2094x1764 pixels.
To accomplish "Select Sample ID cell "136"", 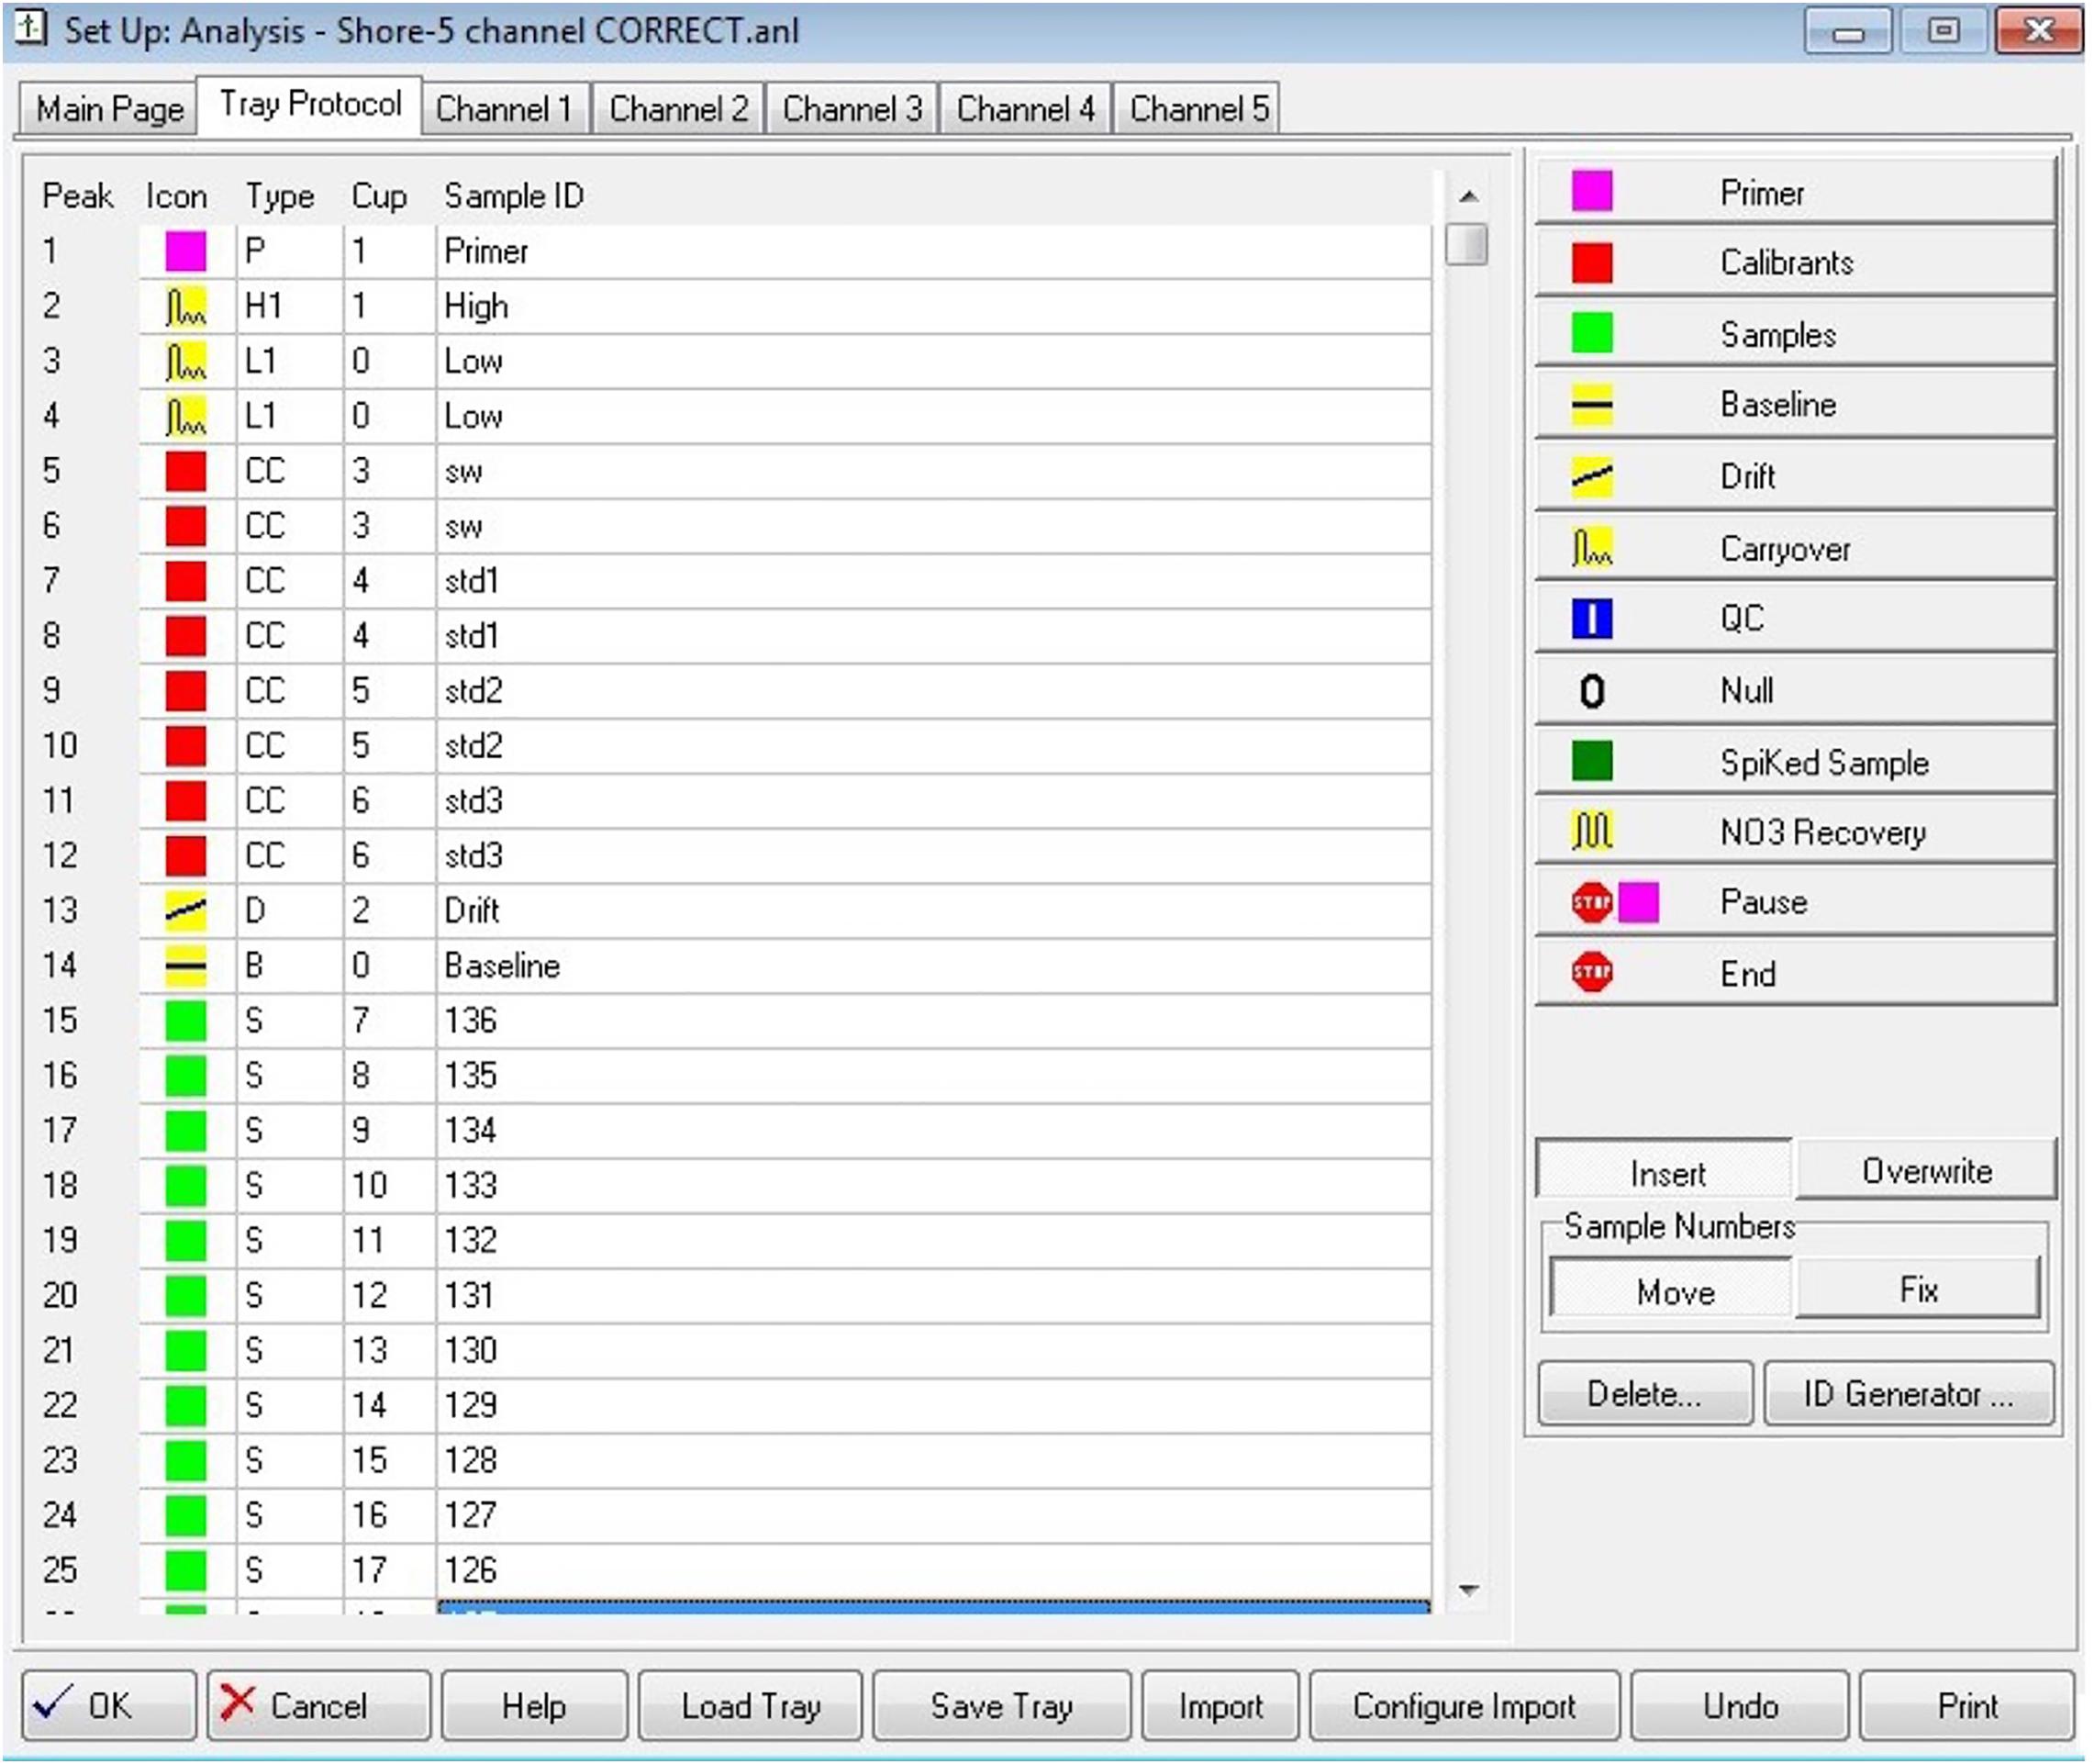I will 934,1021.
